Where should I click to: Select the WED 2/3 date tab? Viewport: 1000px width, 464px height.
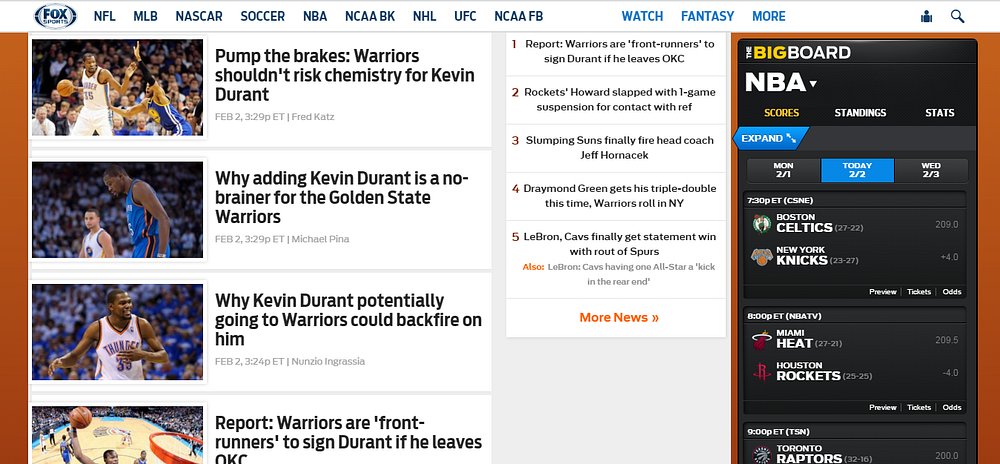tap(930, 170)
